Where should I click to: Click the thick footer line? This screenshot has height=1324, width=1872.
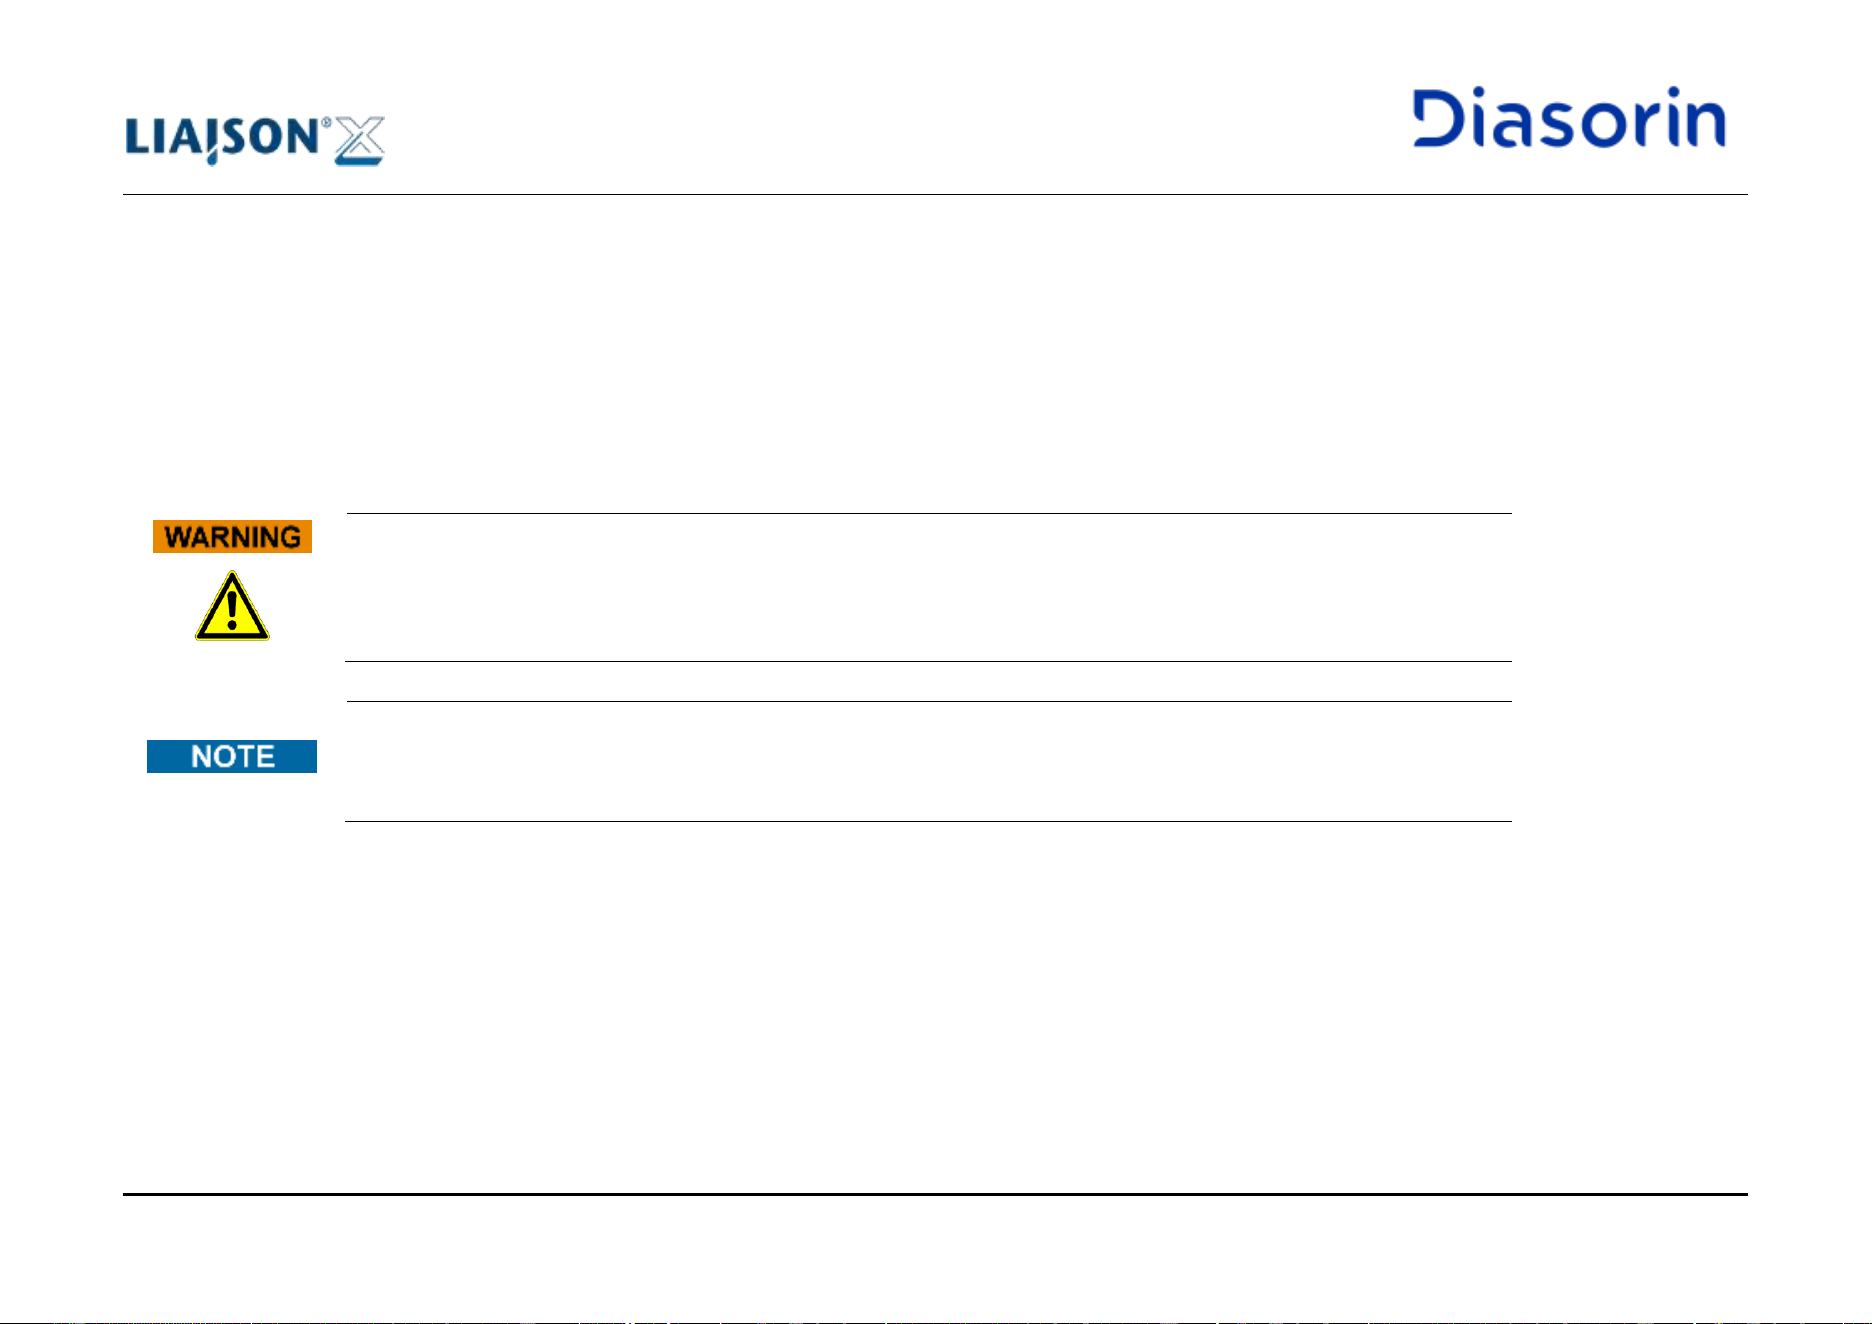[x=935, y=1194]
